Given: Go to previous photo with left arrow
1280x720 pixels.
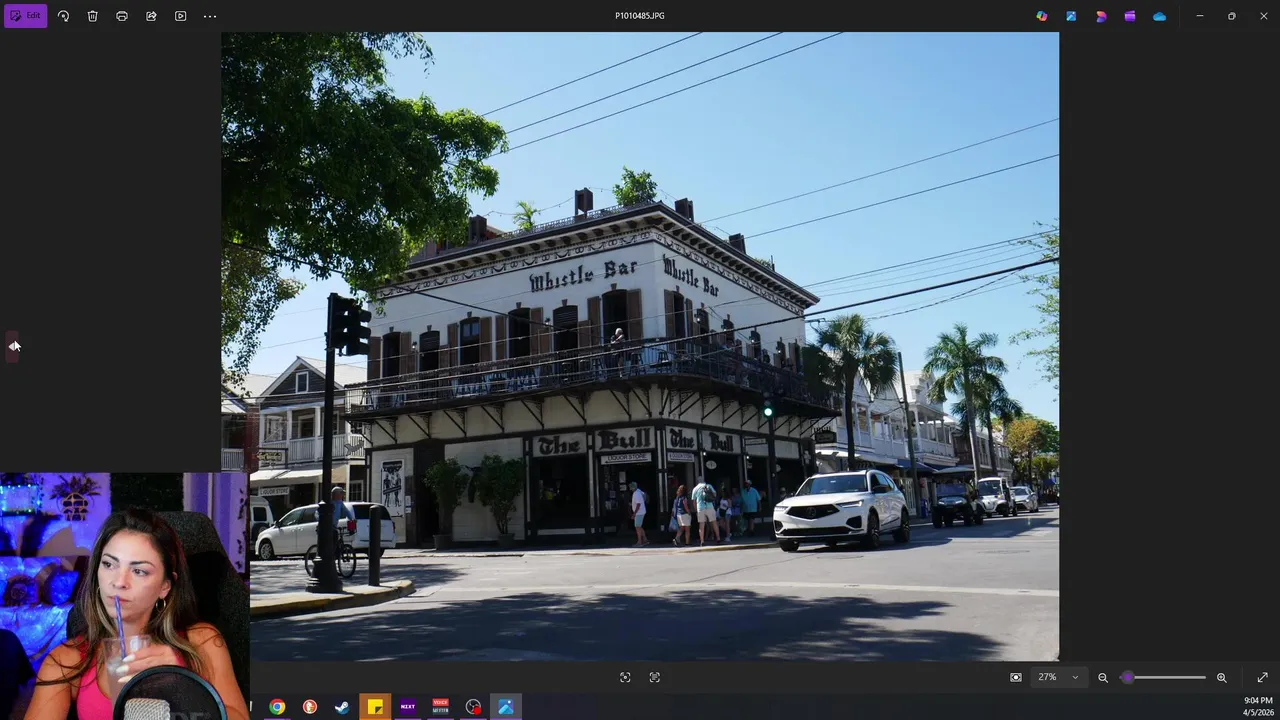Looking at the screenshot, I should [13, 346].
